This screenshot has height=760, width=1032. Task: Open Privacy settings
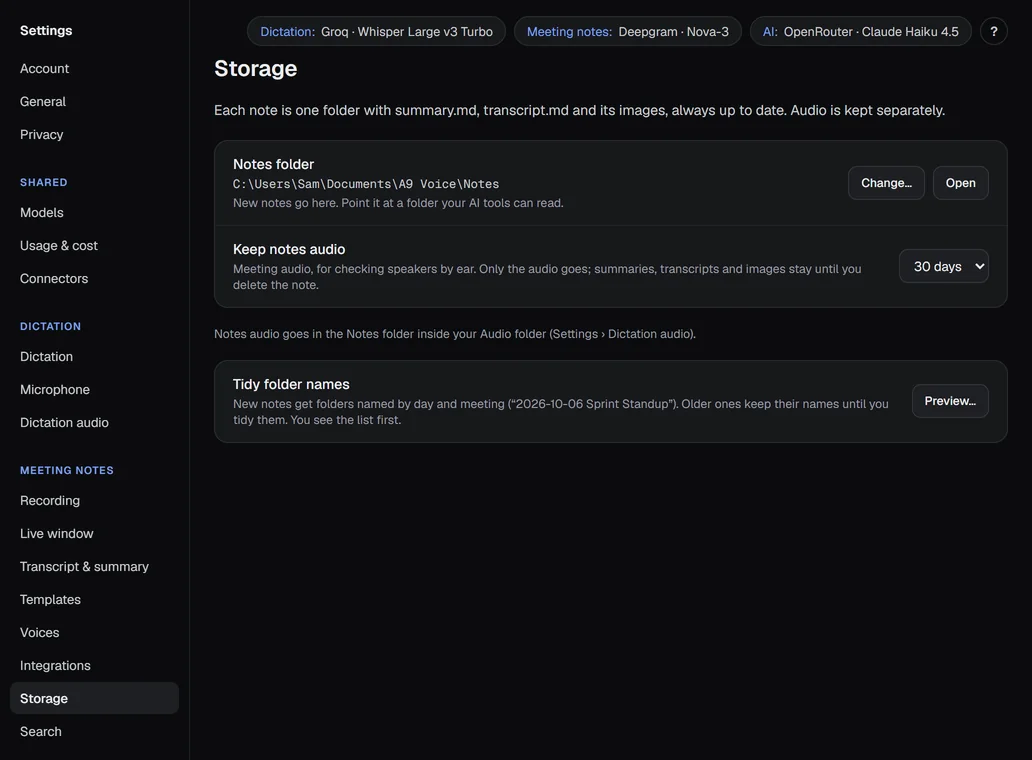[41, 134]
